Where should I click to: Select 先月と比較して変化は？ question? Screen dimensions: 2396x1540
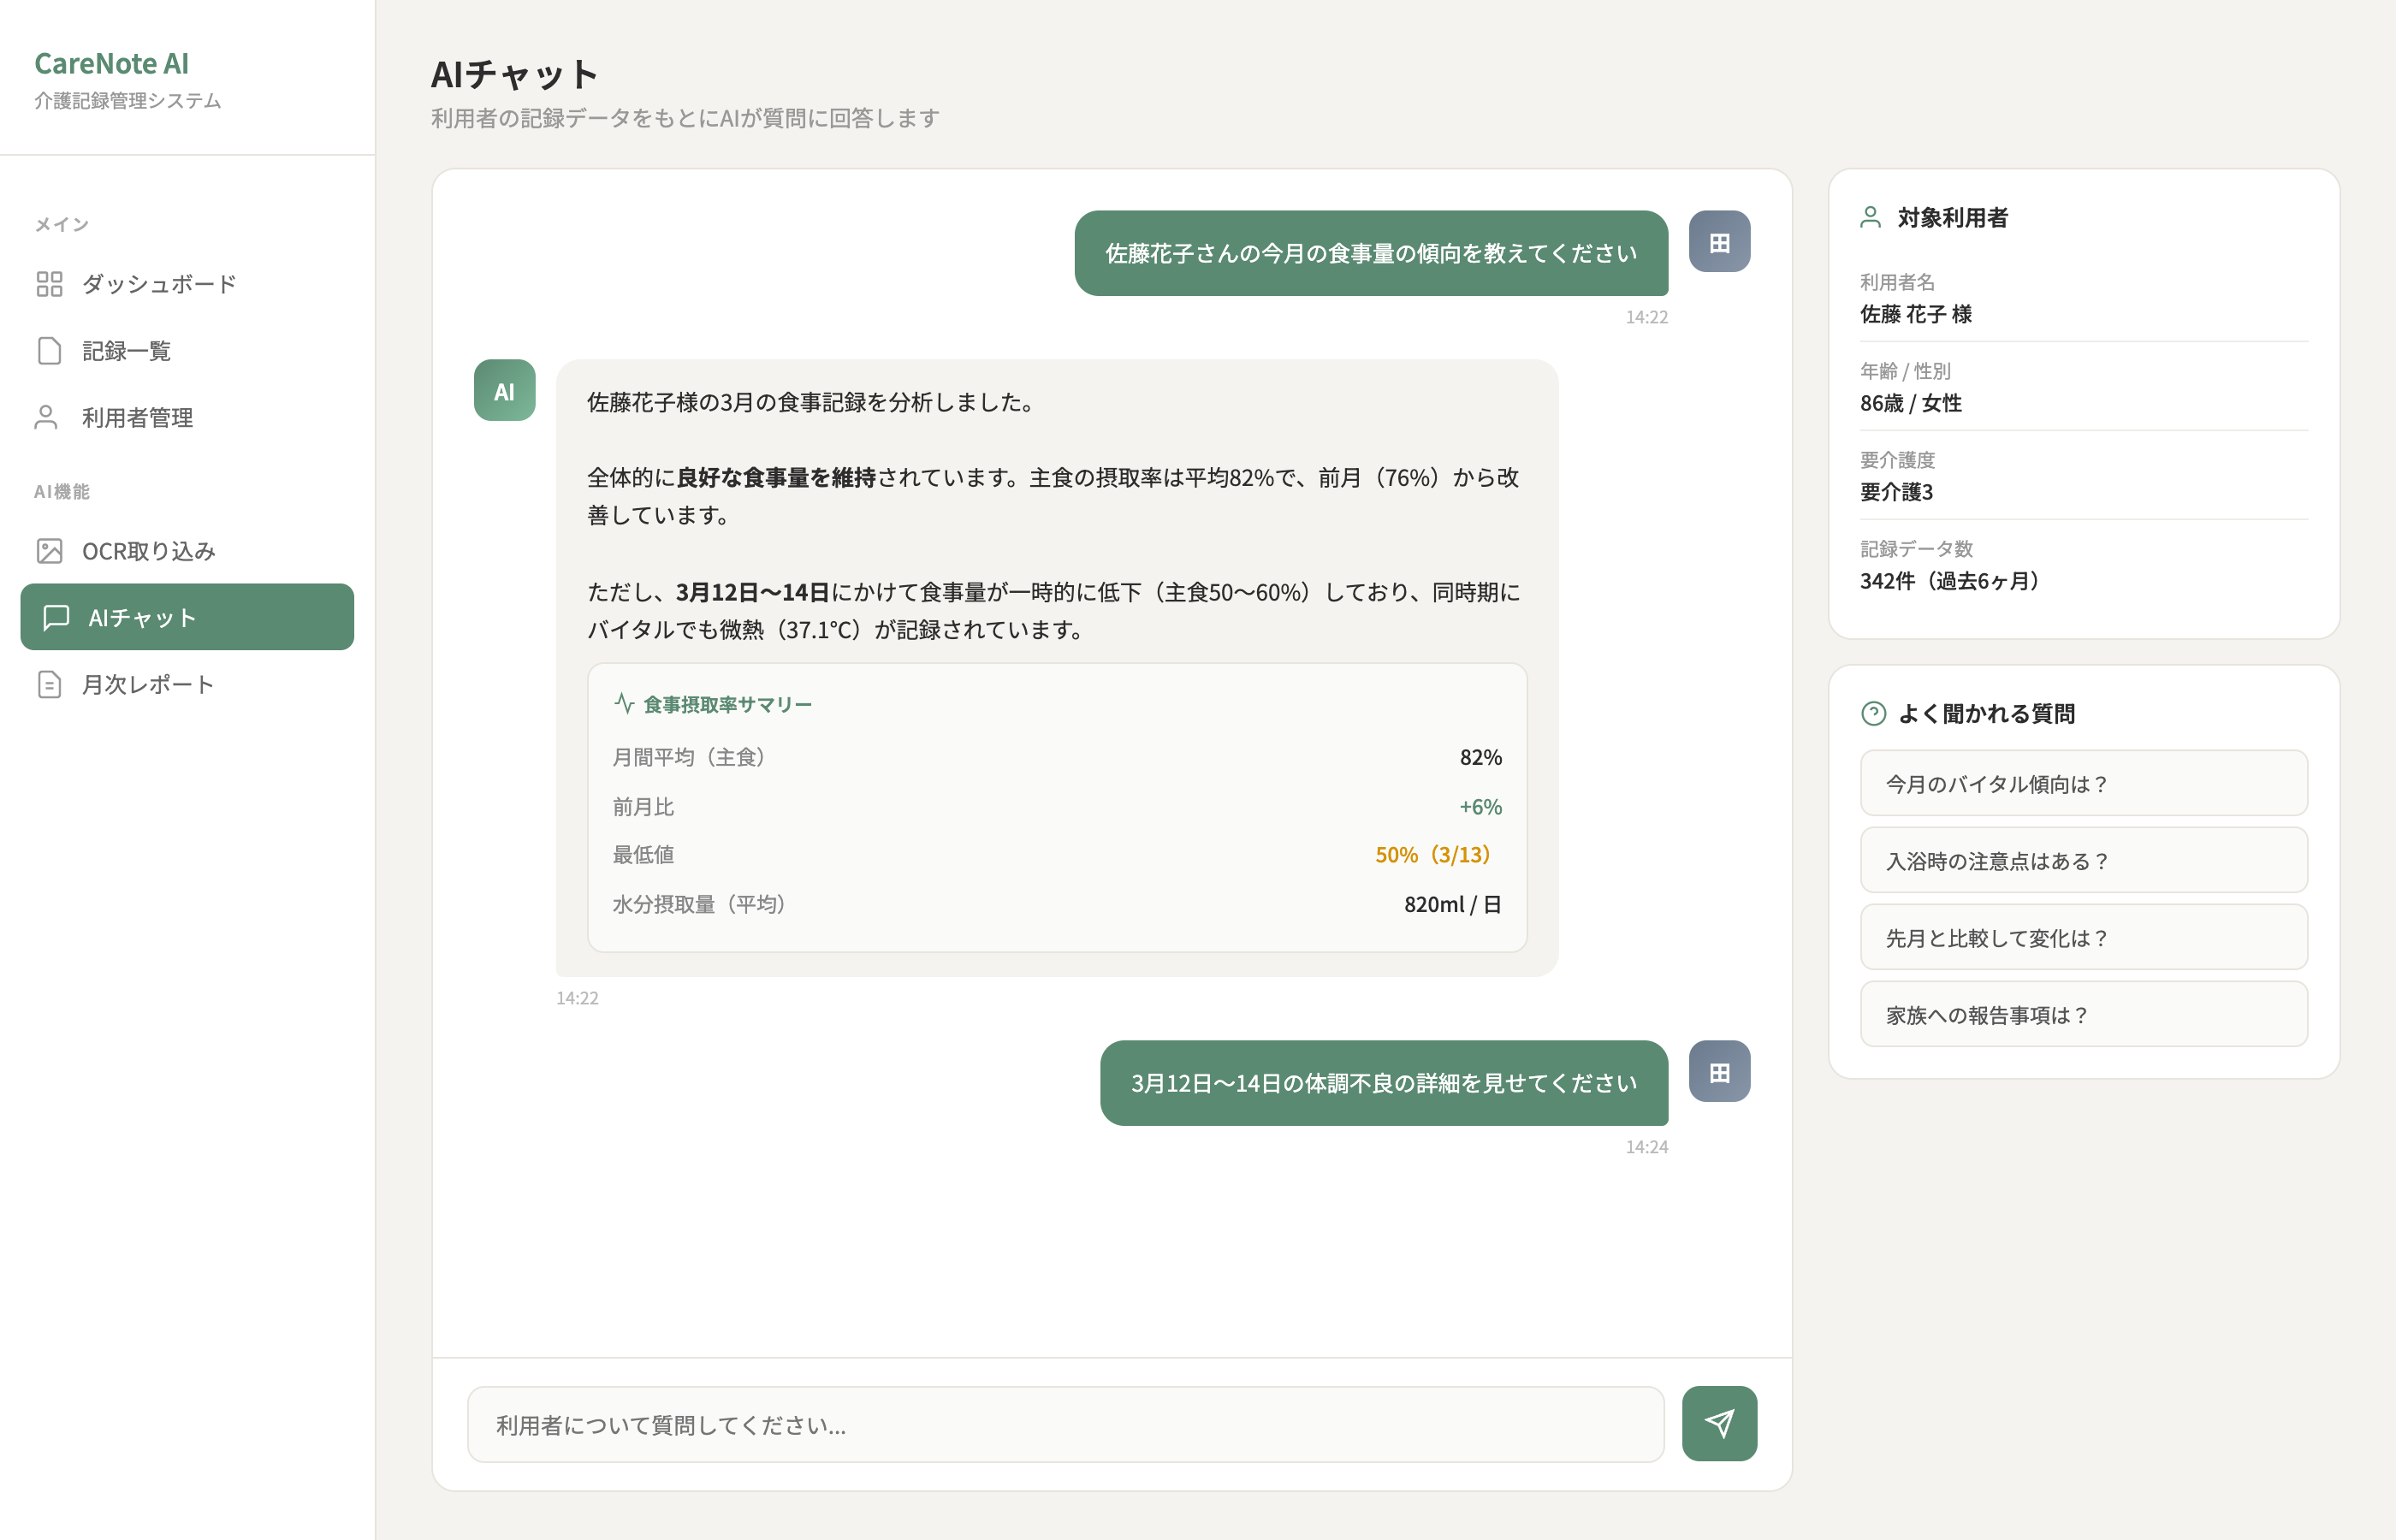pos(2083,937)
